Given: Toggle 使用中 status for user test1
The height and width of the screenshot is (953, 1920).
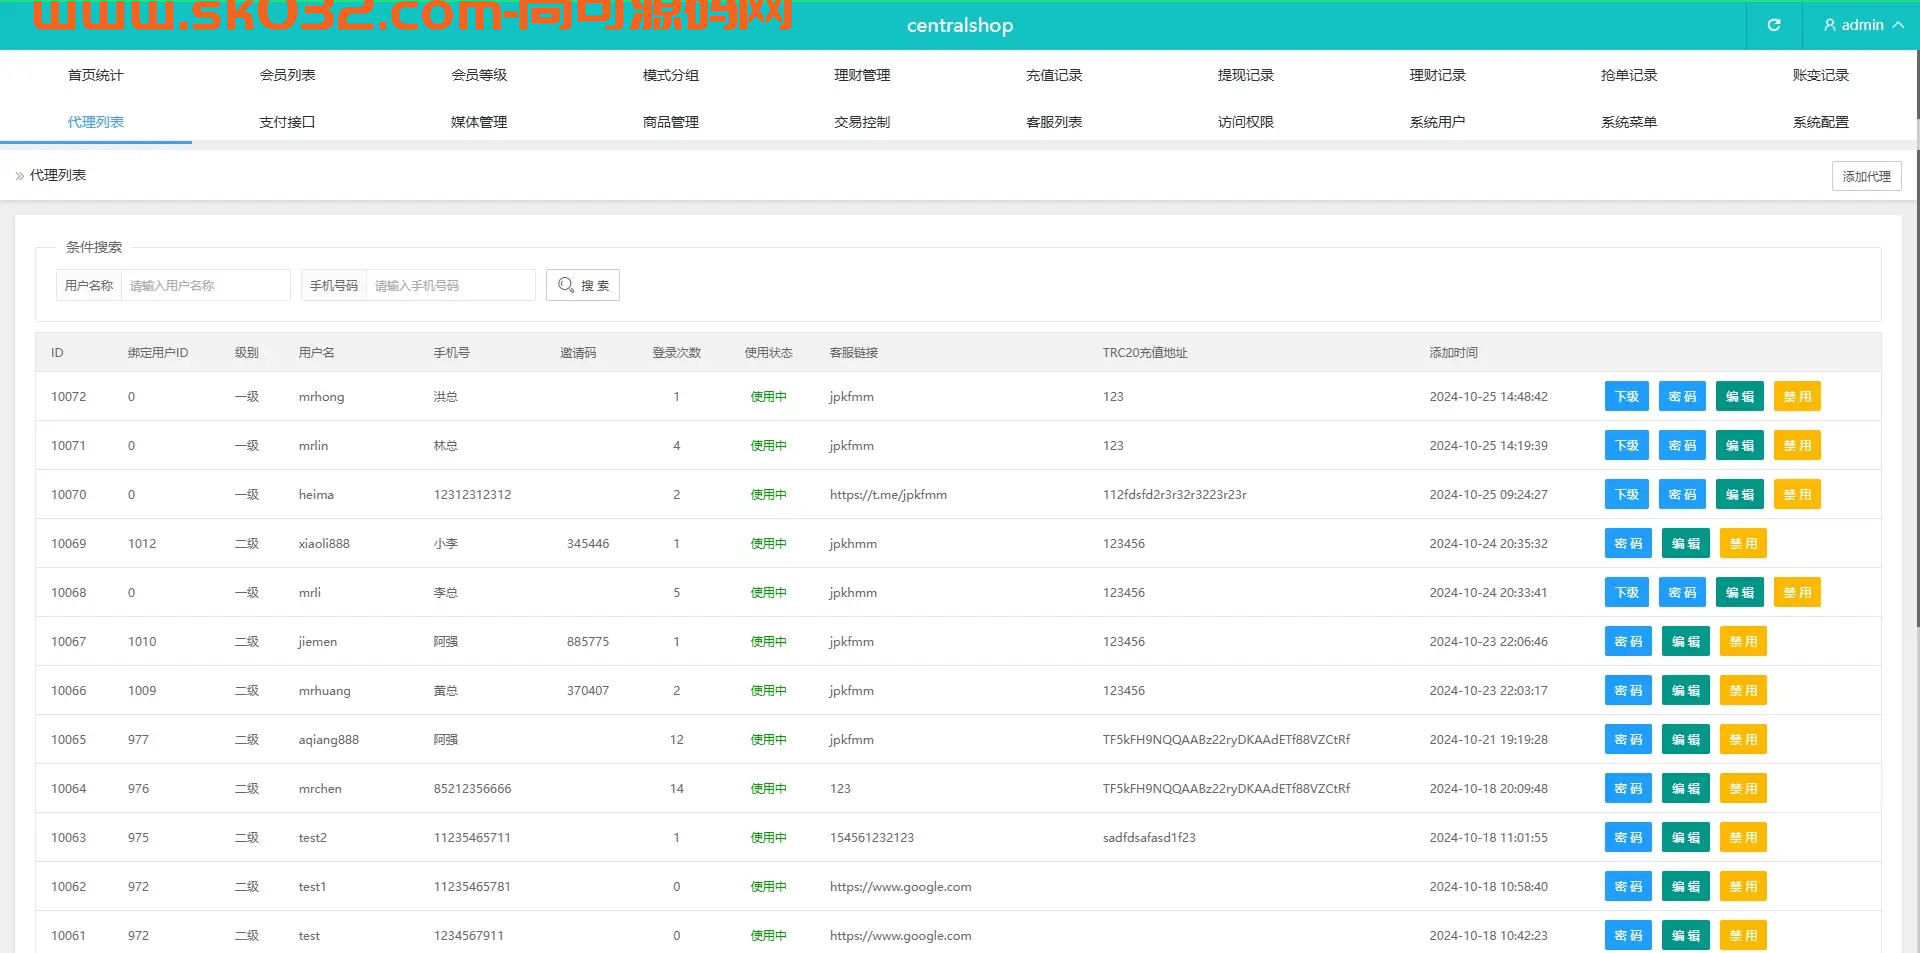Looking at the screenshot, I should pos(767,886).
